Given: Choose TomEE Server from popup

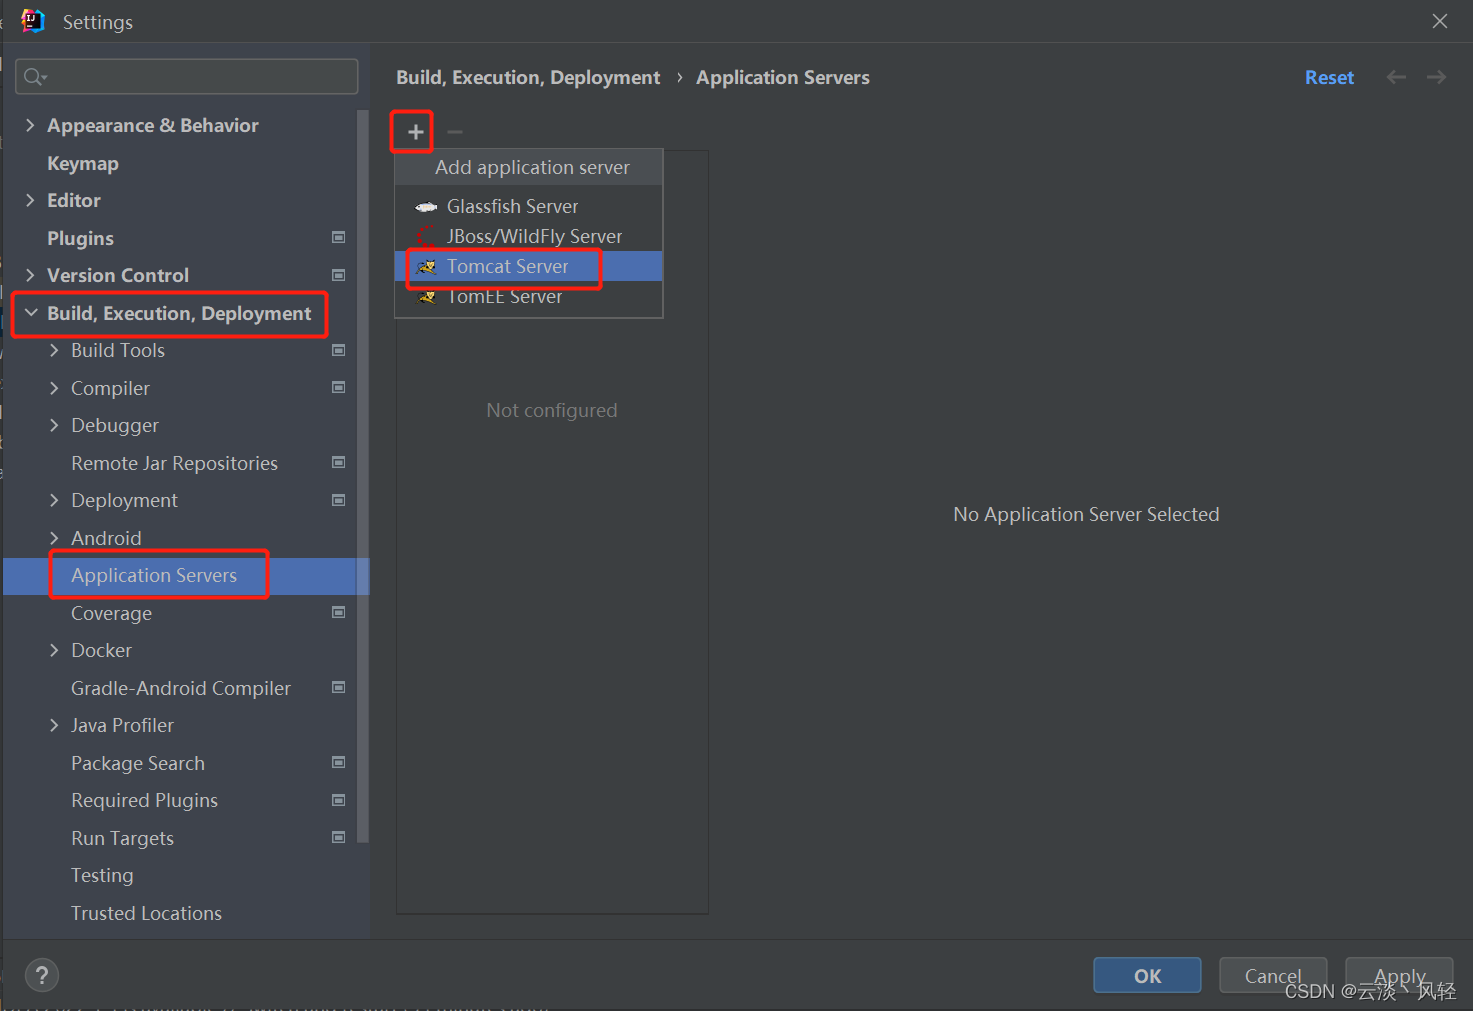Looking at the screenshot, I should (529, 296).
